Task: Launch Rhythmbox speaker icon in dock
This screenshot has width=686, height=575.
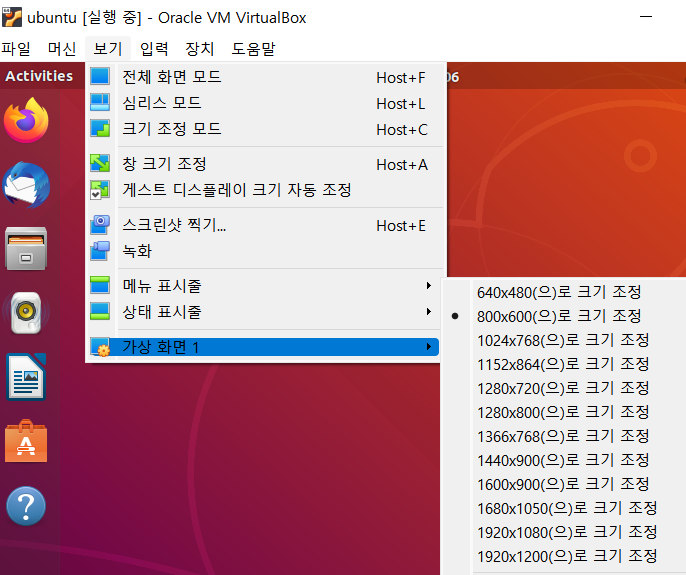Action: (26, 312)
